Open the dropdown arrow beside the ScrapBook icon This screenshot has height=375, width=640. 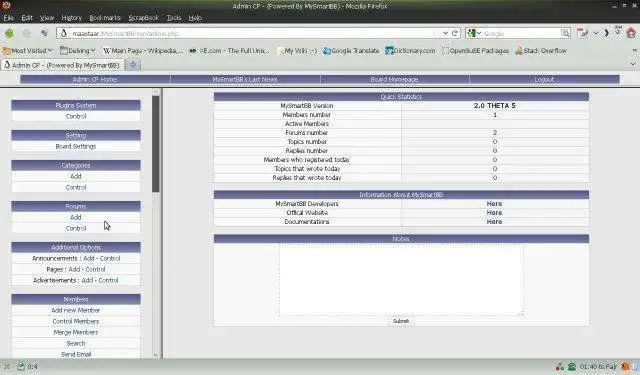click(x=596, y=33)
